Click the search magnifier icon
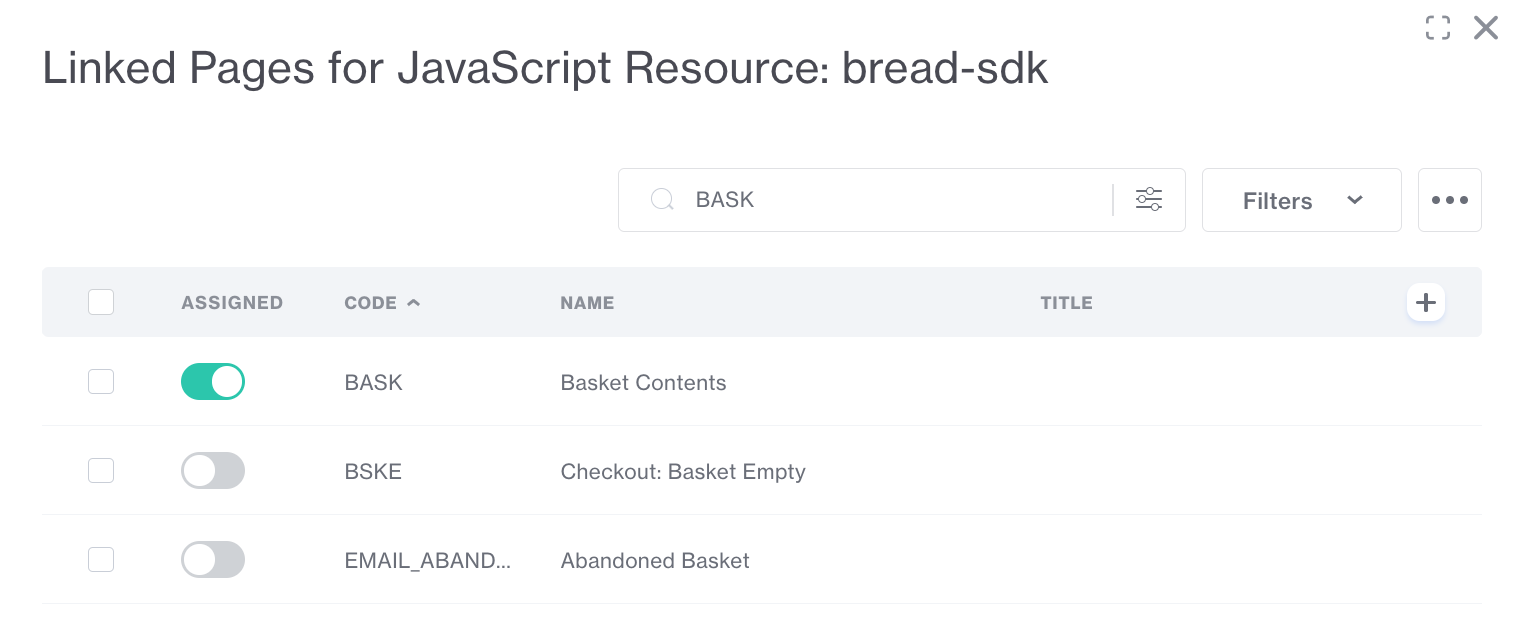This screenshot has height=618, width=1514. (661, 200)
